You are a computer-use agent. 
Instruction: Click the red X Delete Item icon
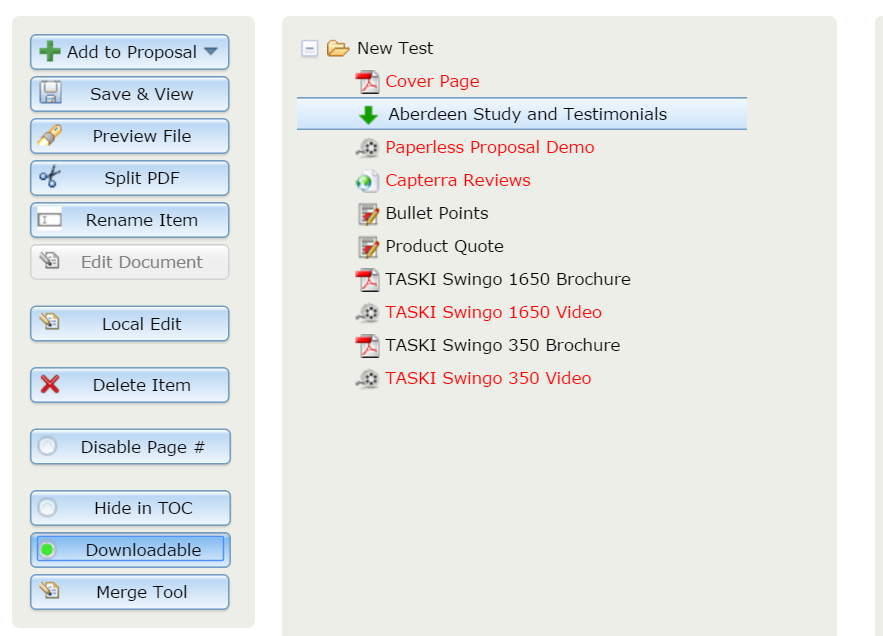[50, 385]
